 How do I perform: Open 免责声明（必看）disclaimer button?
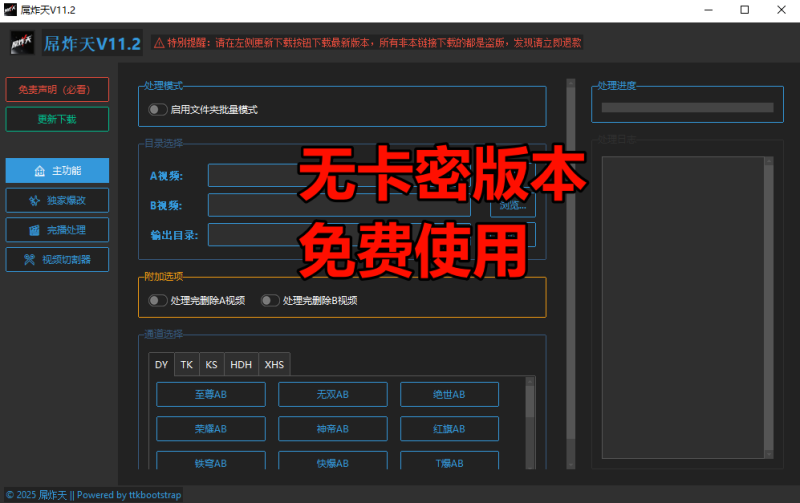click(57, 90)
